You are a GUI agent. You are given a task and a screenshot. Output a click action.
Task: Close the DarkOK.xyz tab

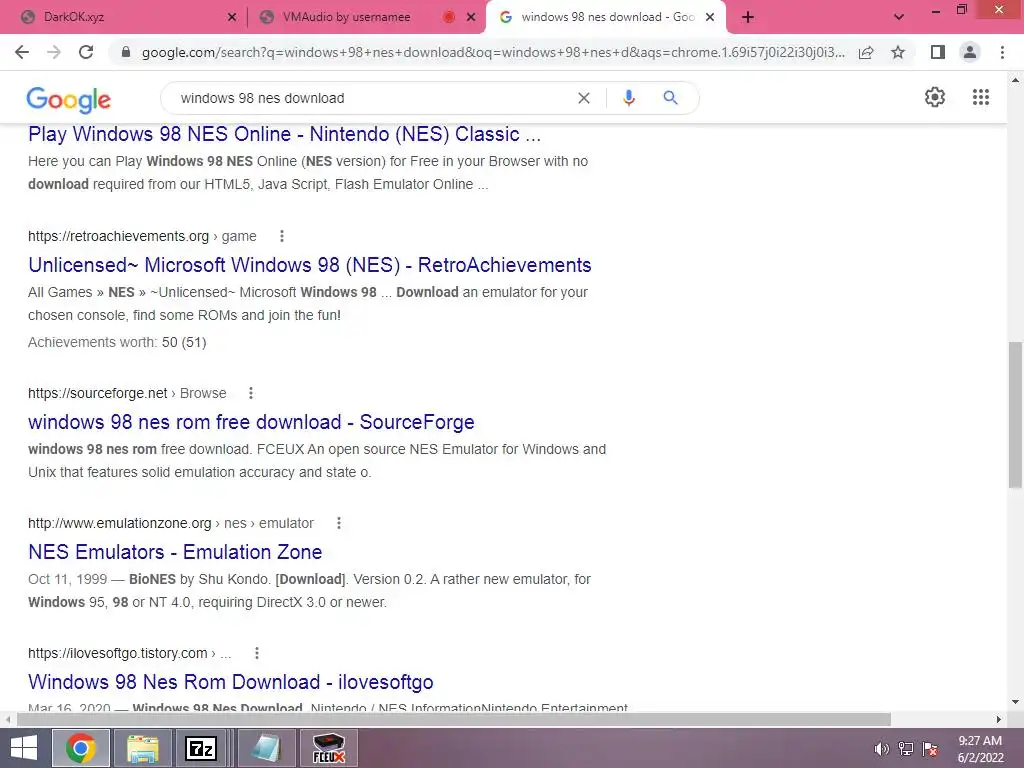[232, 18]
